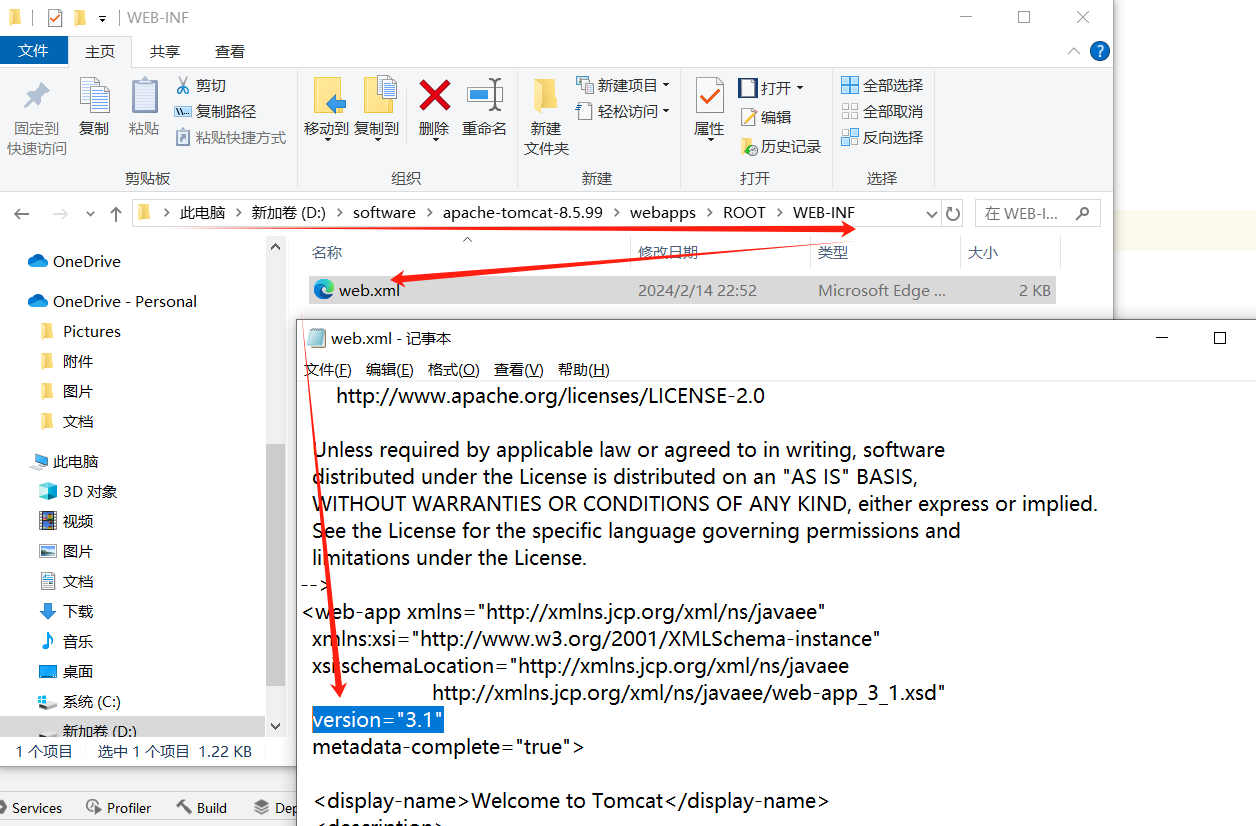Expand the Open button dropdown arrow
Screen dimensions: 1256x826
point(800,88)
